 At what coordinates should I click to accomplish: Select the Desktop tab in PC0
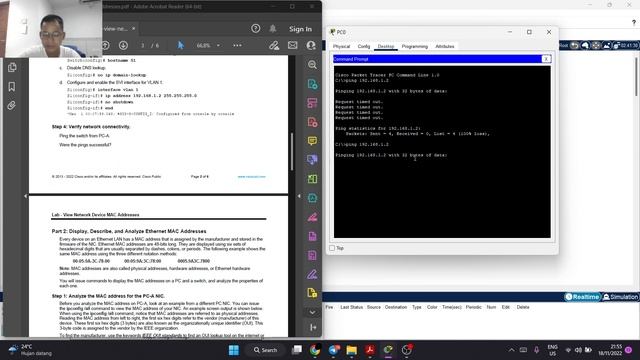pos(386,47)
